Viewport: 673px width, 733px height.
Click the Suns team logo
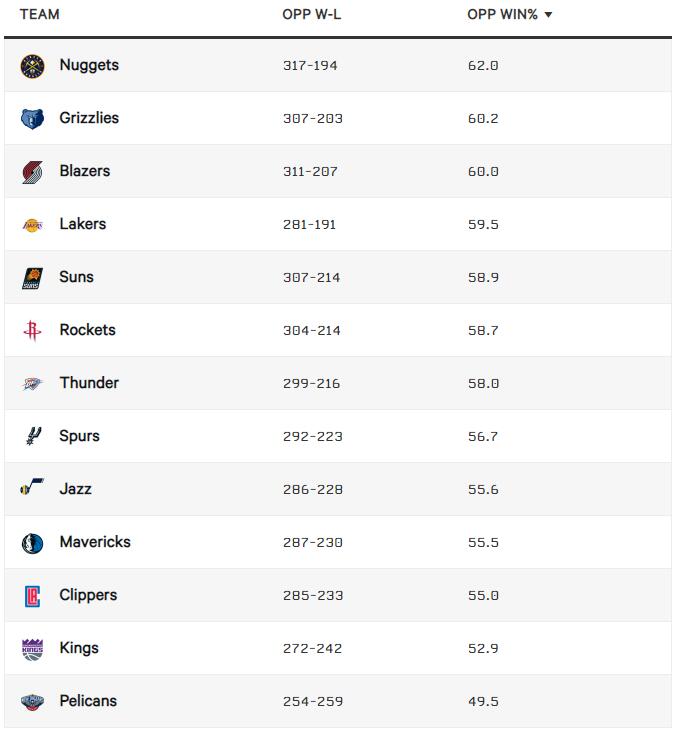tap(32, 278)
